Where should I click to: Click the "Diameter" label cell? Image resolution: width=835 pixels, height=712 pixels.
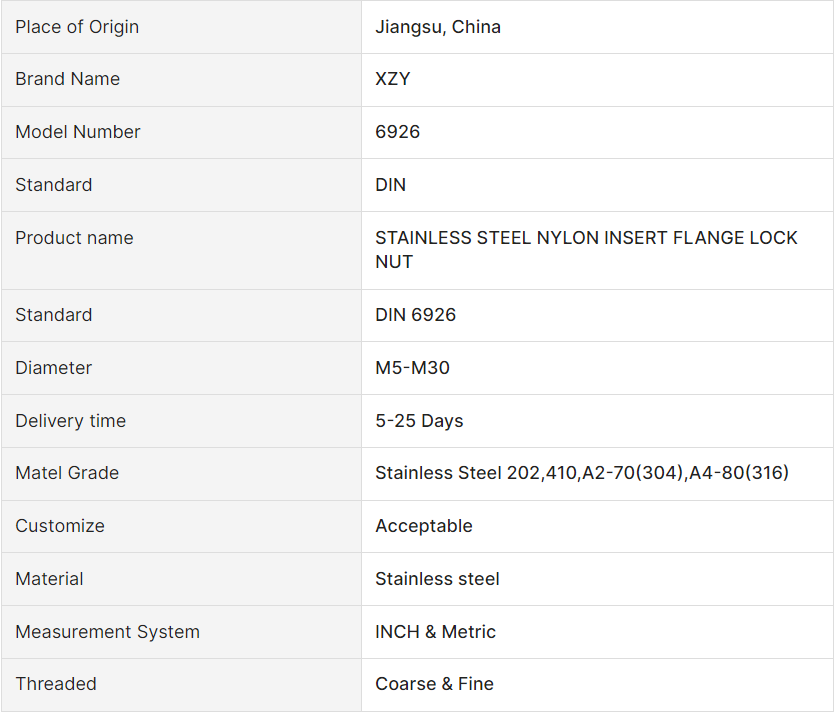tap(53, 368)
